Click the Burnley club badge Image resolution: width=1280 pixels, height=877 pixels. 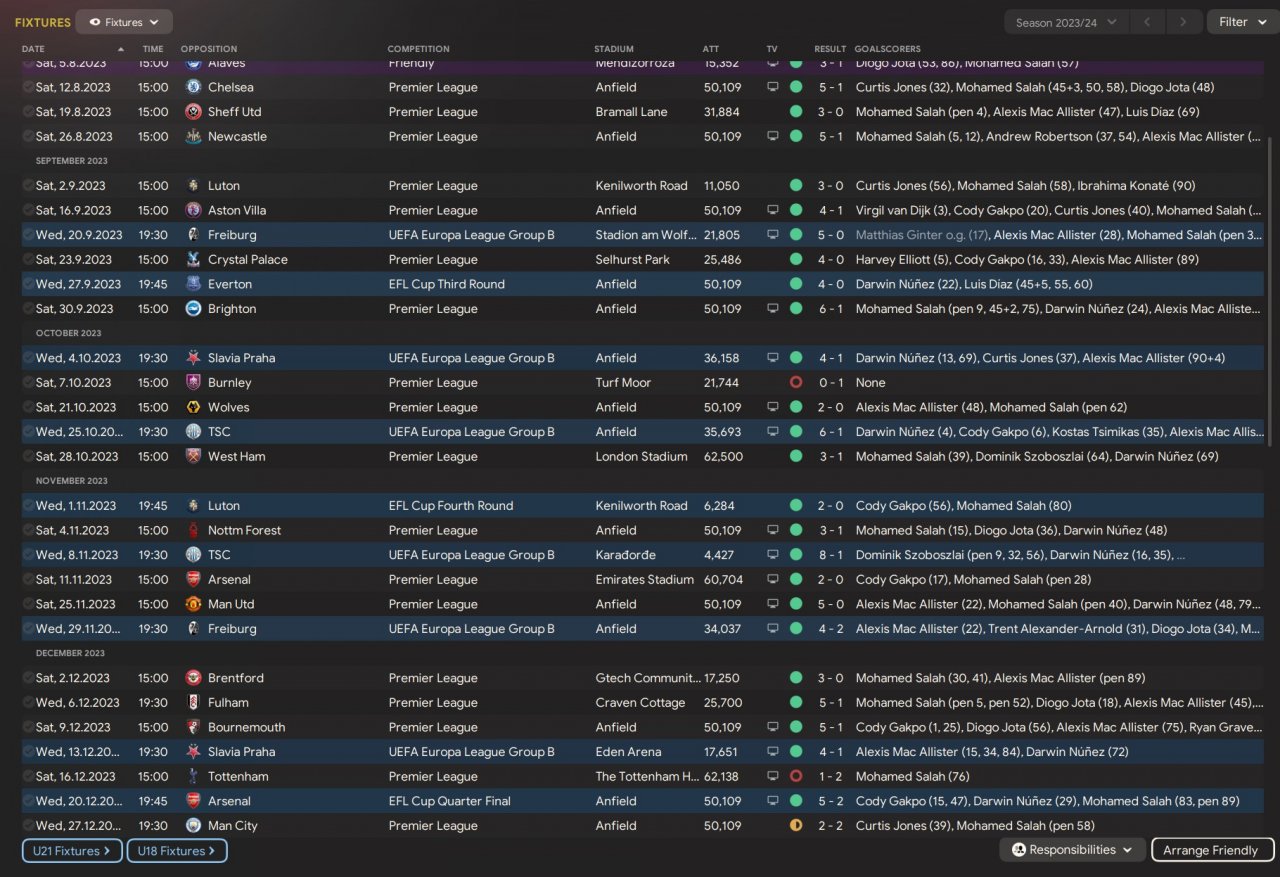(x=193, y=382)
